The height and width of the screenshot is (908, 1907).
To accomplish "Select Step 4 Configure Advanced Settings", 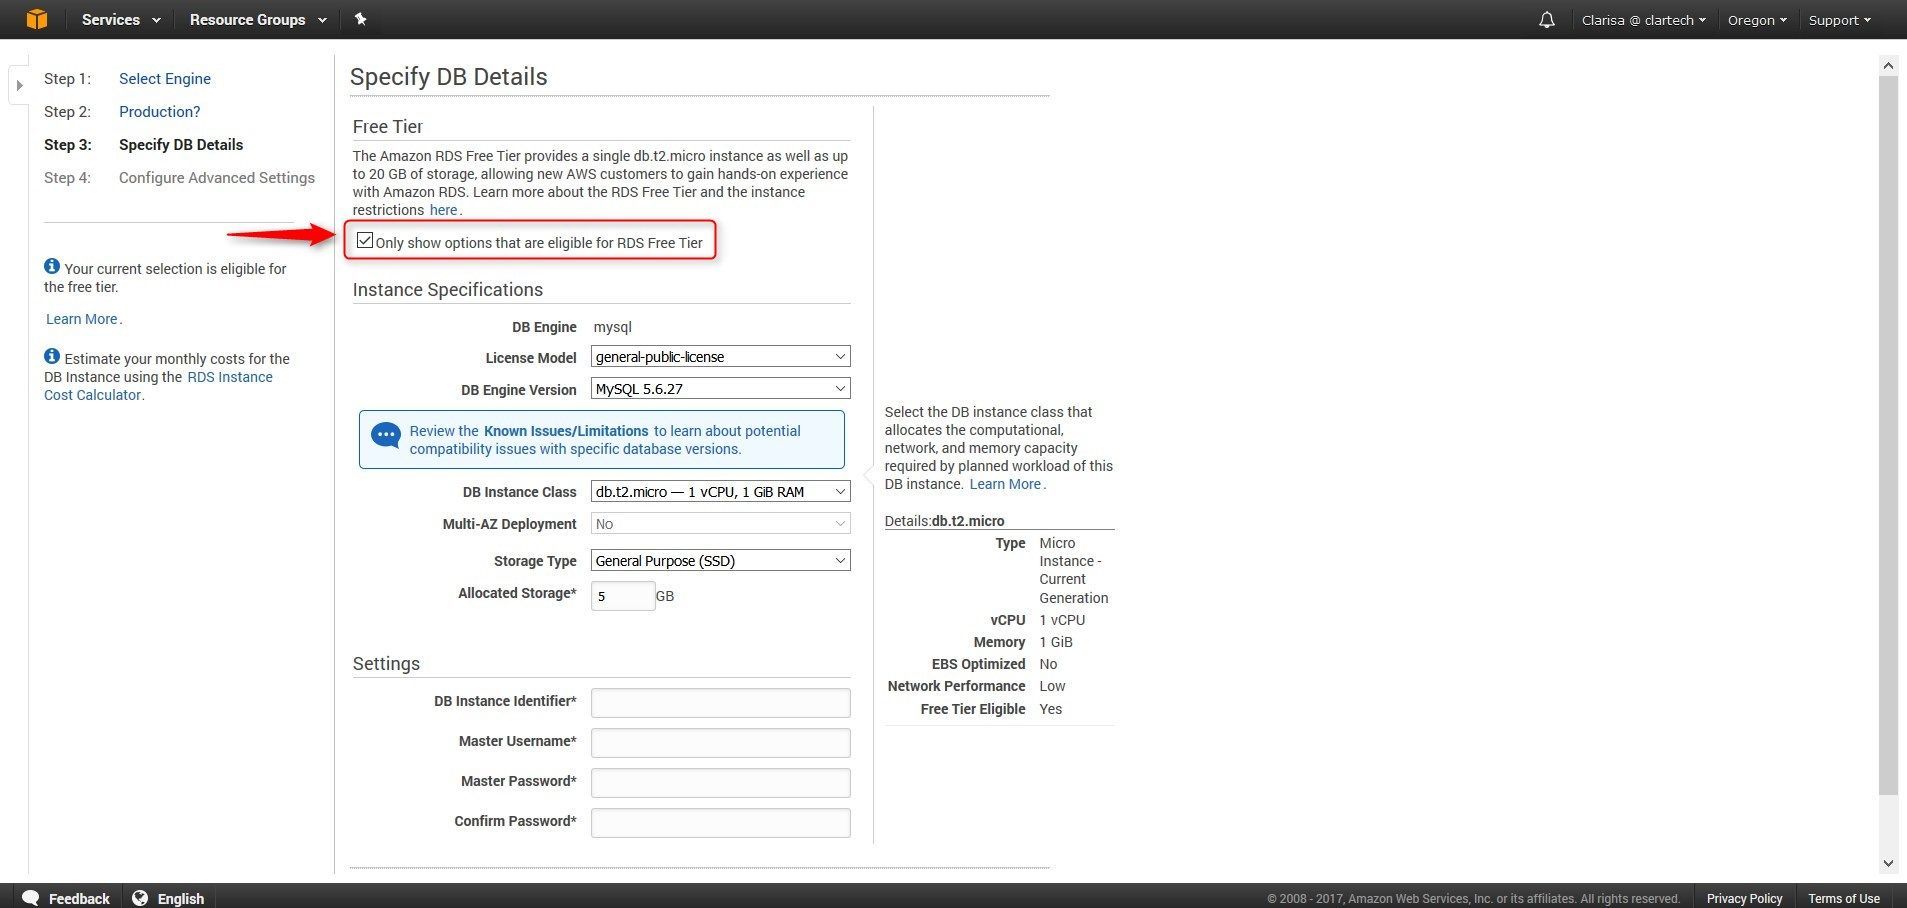I will point(217,178).
